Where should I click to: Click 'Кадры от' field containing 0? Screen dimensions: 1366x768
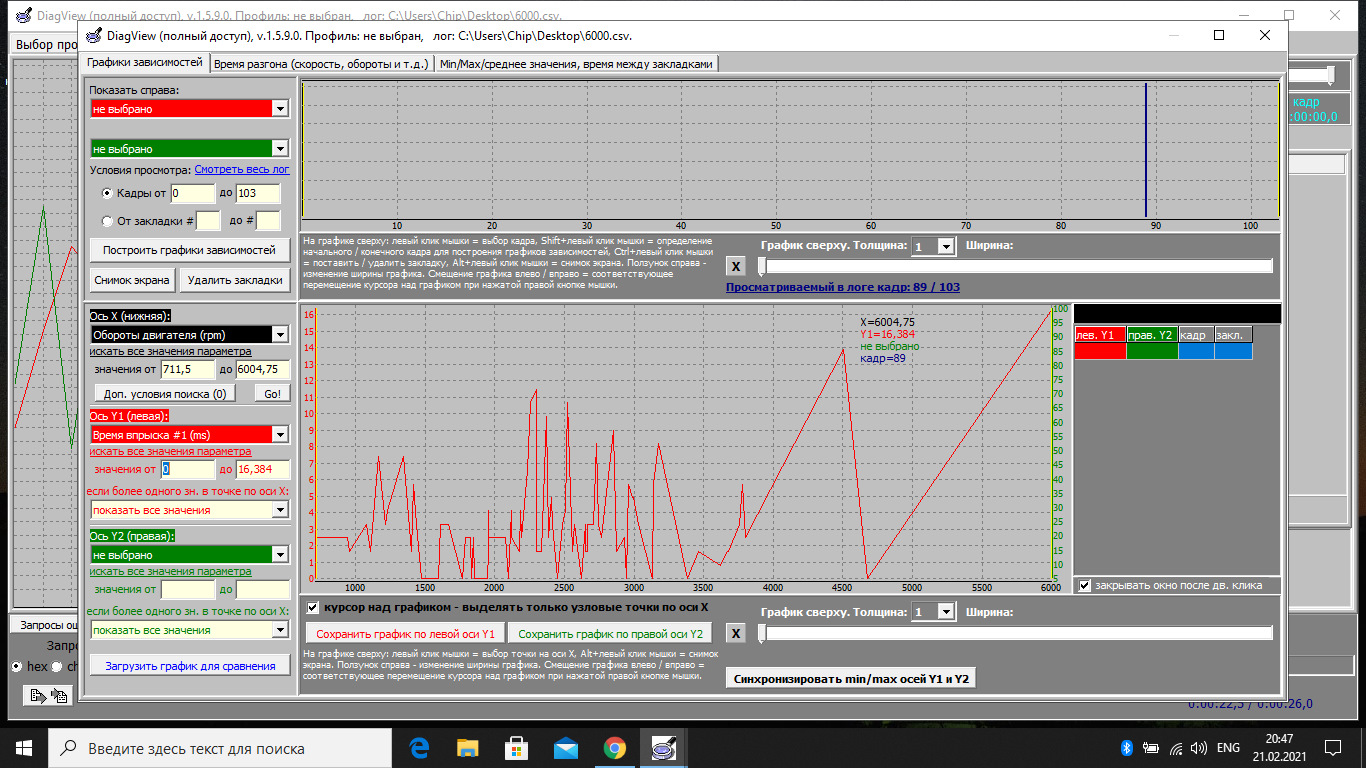[192, 193]
